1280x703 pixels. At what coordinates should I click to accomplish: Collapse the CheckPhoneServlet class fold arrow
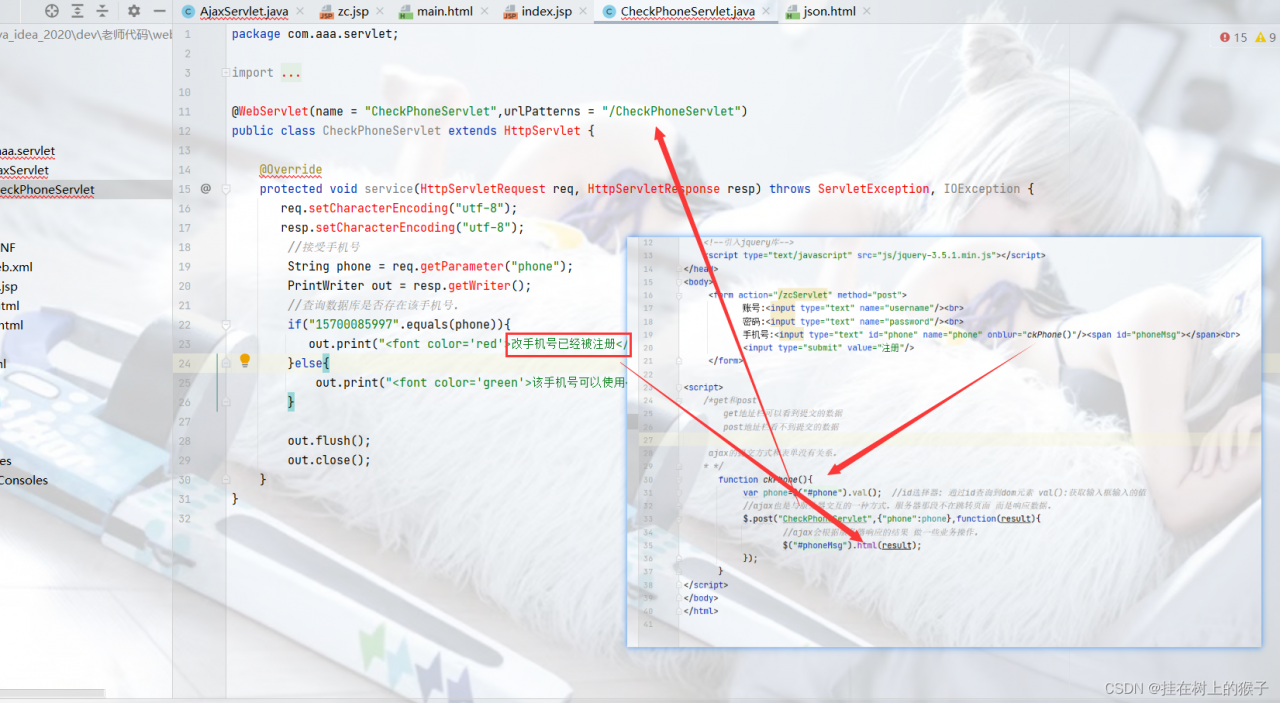226,131
